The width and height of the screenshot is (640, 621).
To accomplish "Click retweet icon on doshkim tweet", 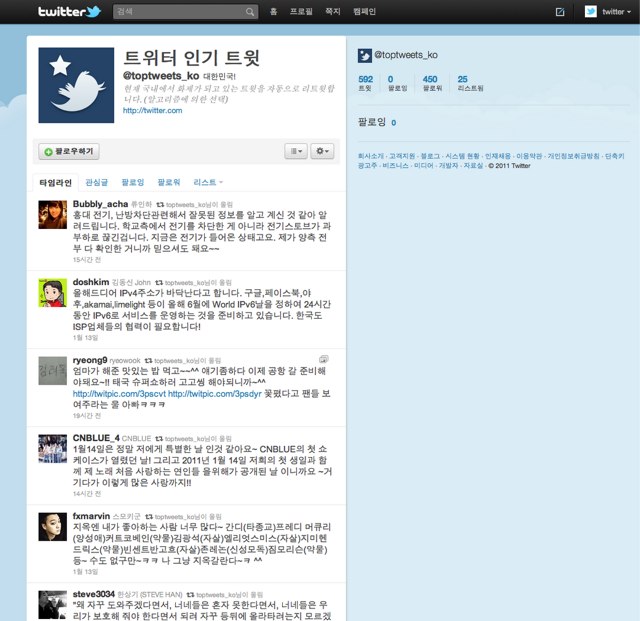I will (159, 283).
